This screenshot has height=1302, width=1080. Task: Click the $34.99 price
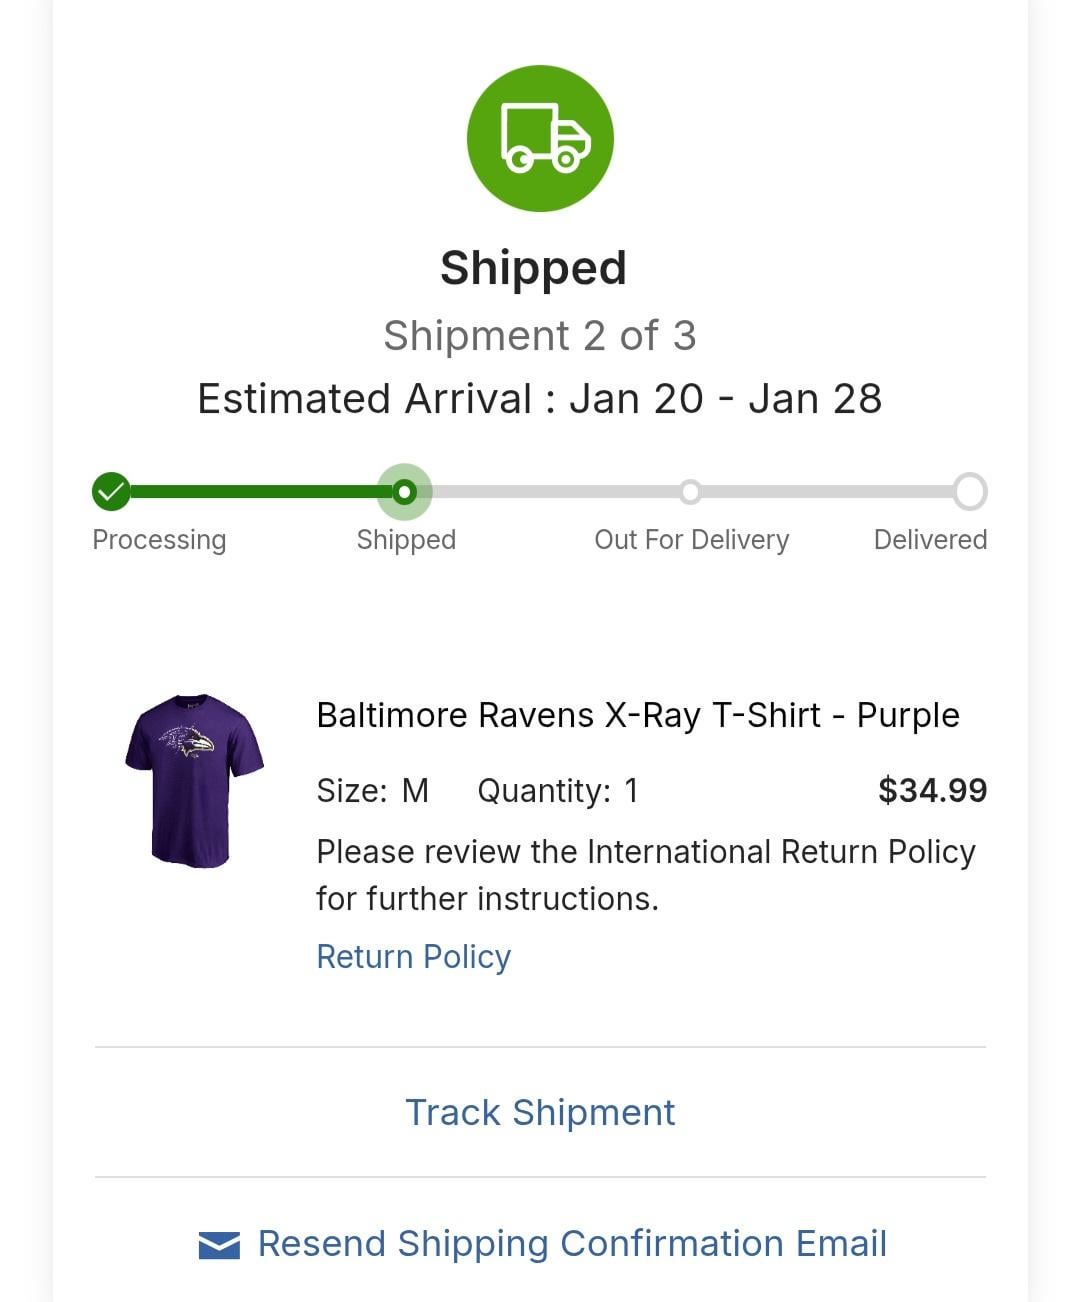(932, 790)
